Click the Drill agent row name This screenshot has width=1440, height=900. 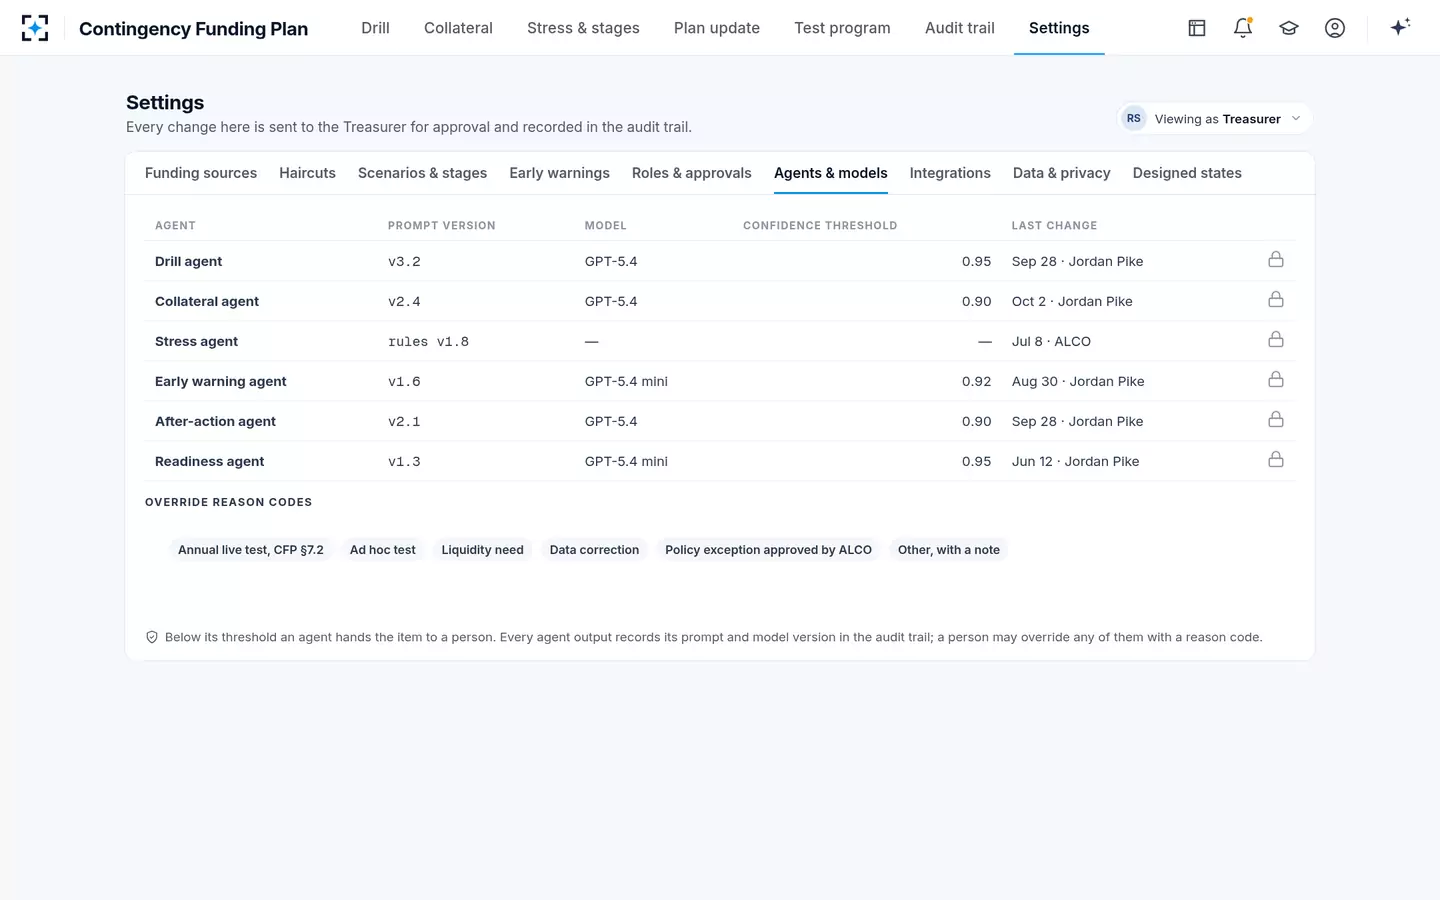pyautogui.click(x=189, y=261)
